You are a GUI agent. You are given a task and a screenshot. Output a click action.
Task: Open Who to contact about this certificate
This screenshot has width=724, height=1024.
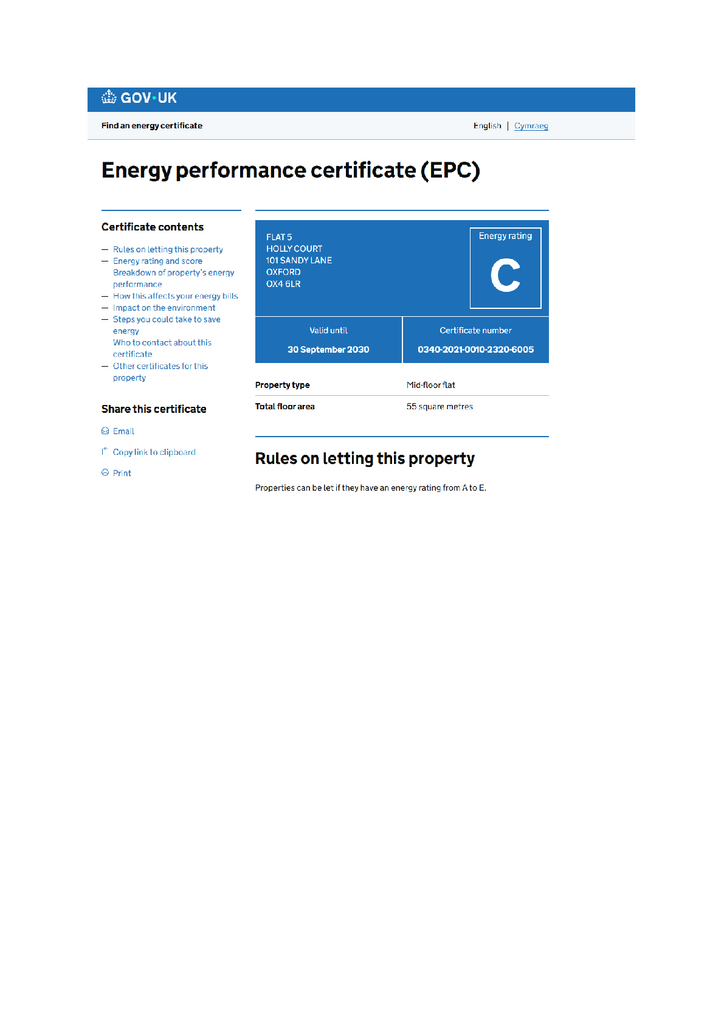tap(162, 348)
